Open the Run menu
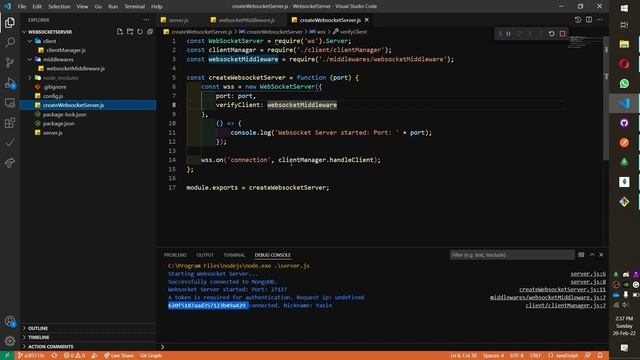This screenshot has width=640, height=360. click(x=113, y=7)
